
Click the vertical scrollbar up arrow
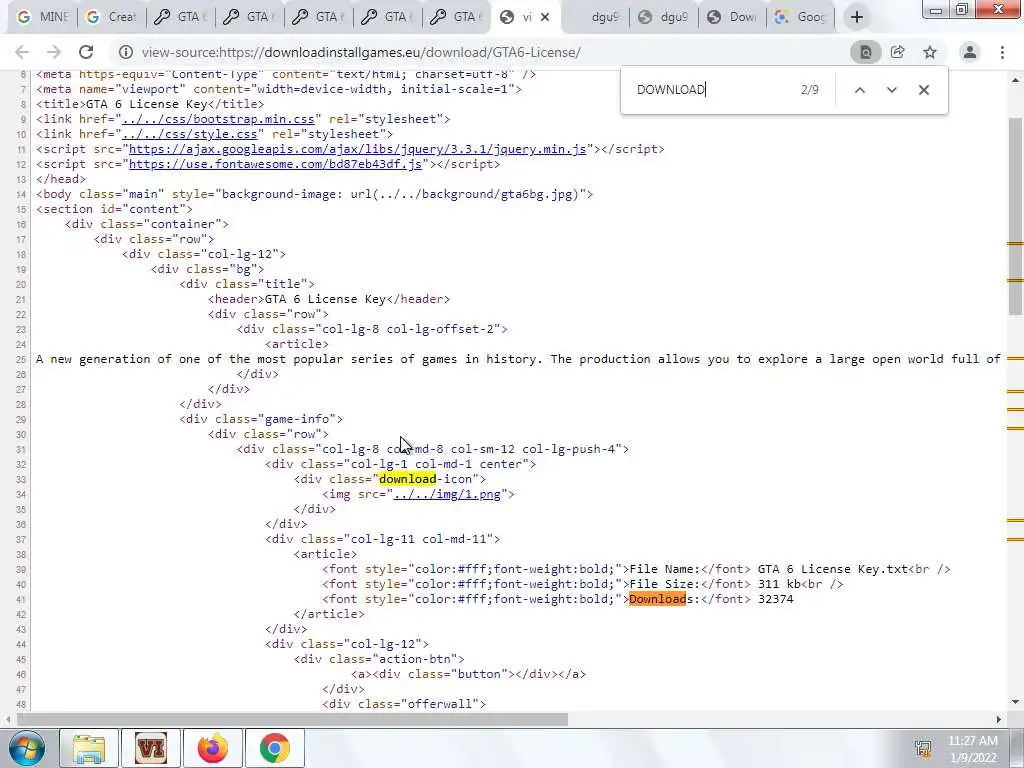point(1015,80)
